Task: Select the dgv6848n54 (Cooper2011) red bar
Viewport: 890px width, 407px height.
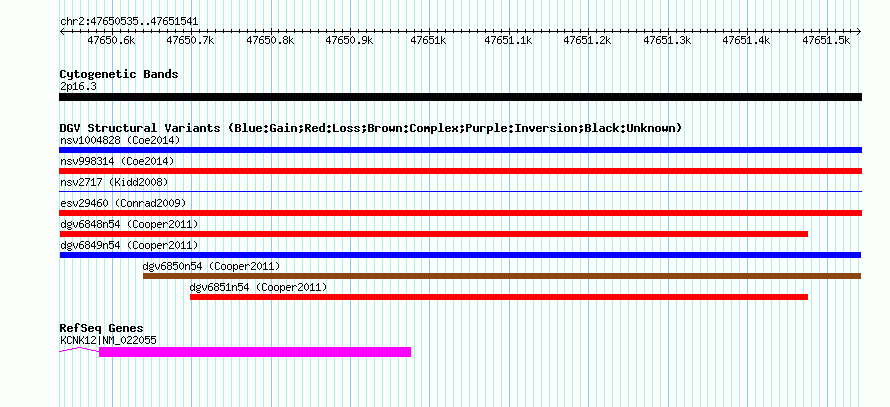Action: coord(434,234)
